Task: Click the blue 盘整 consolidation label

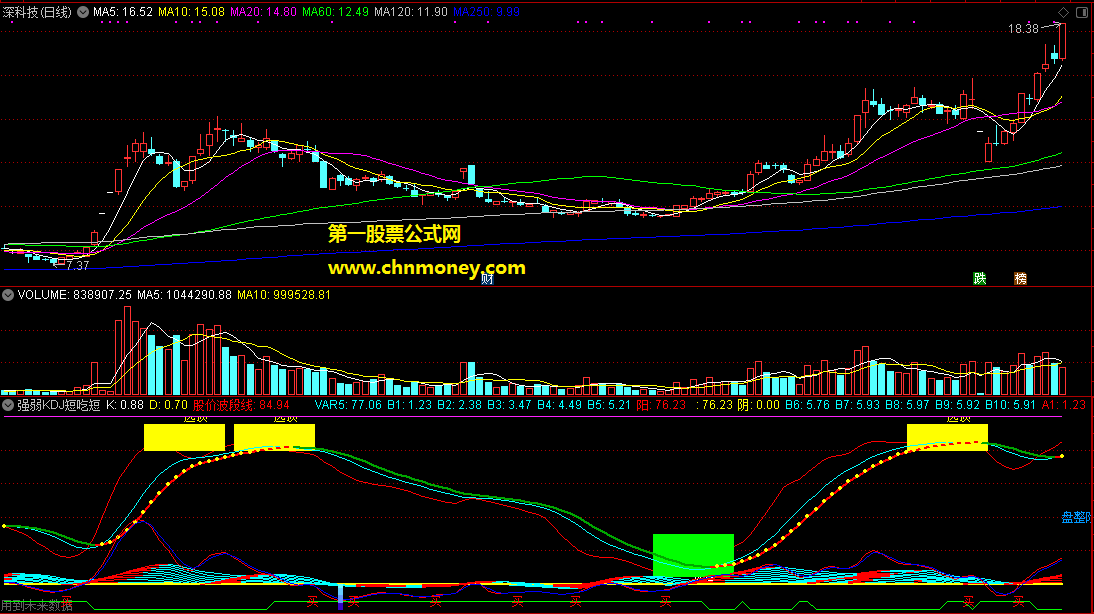Action: coord(1076,517)
